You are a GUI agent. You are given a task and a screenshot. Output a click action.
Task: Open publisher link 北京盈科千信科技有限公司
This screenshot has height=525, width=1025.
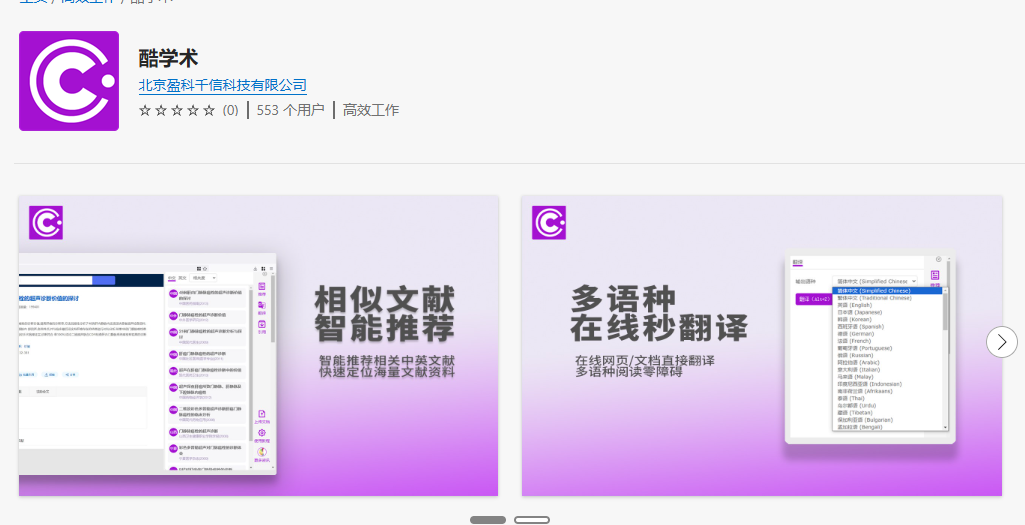pos(222,85)
